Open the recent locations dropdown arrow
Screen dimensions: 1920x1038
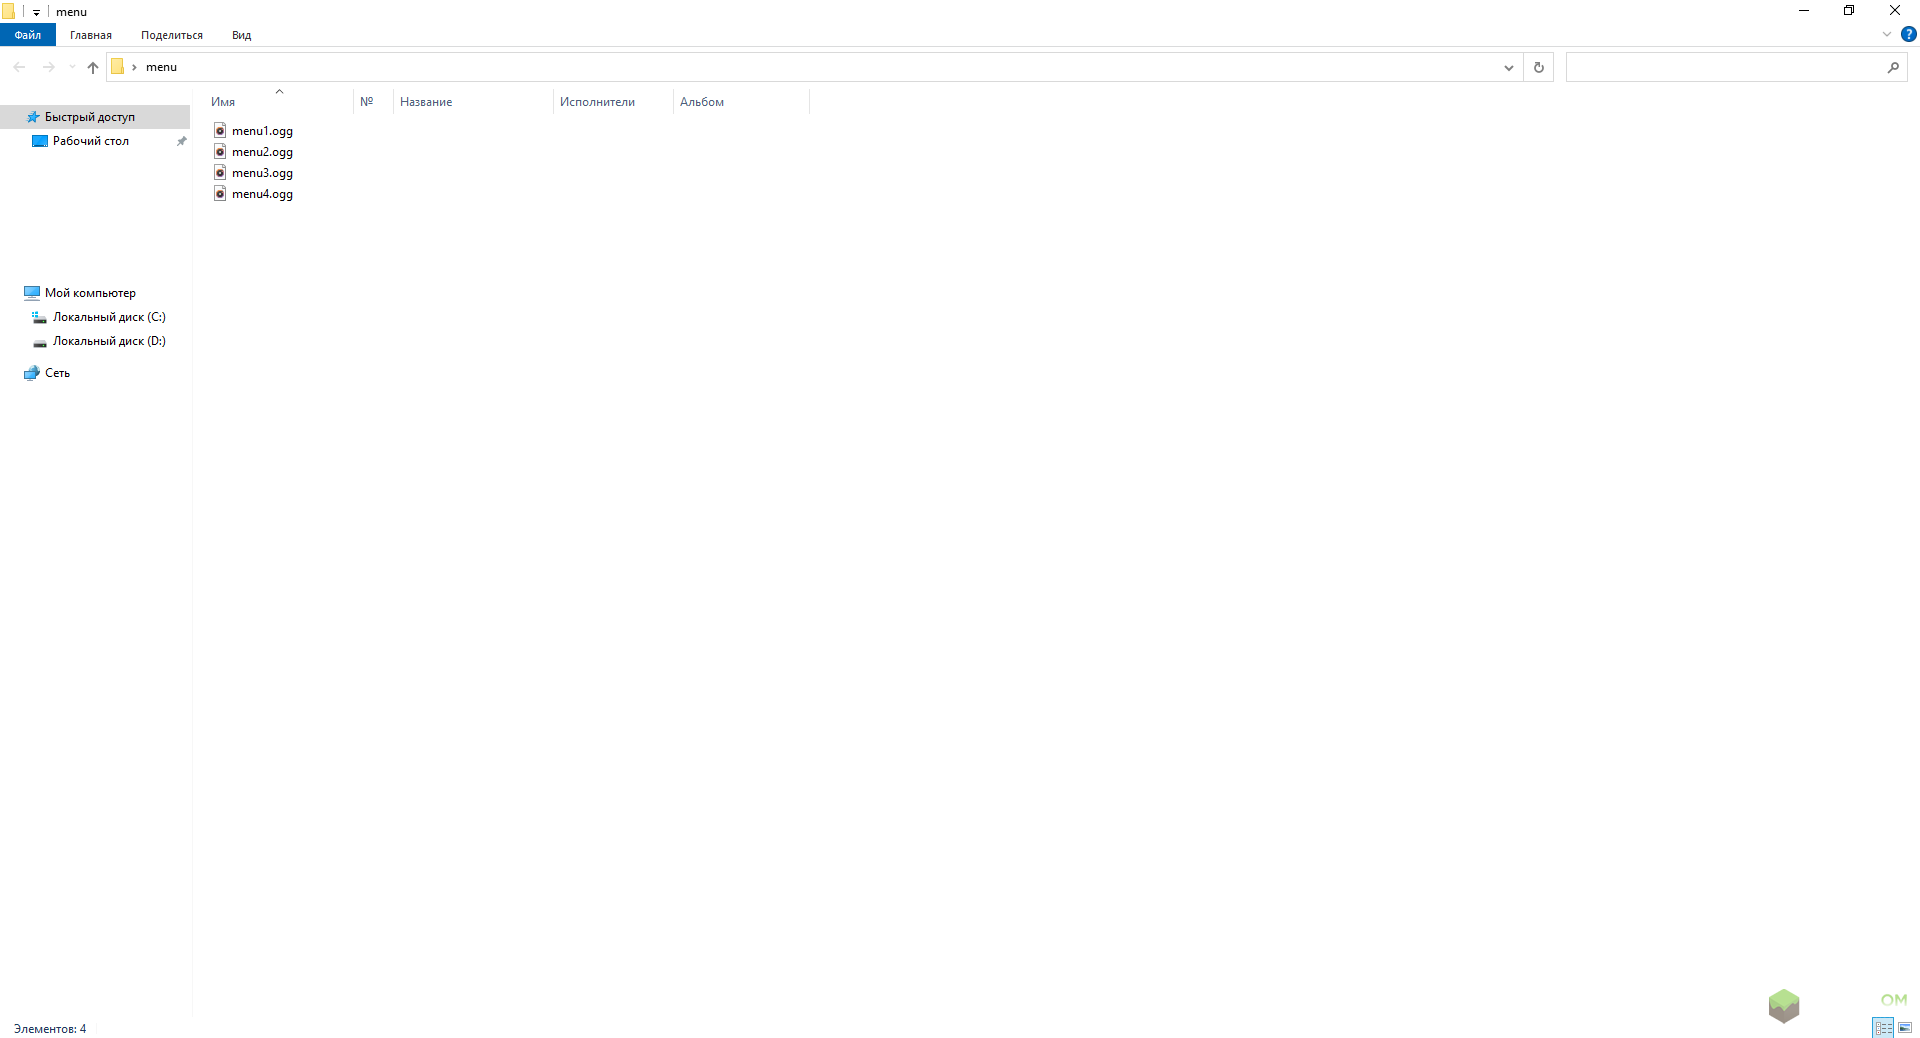click(x=72, y=67)
